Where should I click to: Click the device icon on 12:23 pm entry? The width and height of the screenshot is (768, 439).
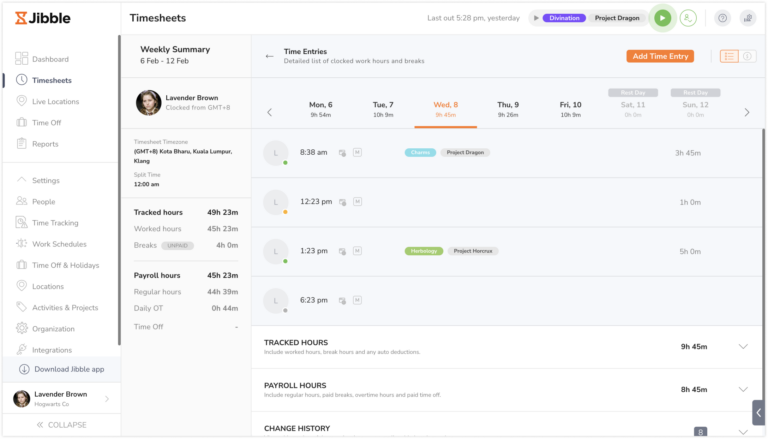click(x=342, y=202)
